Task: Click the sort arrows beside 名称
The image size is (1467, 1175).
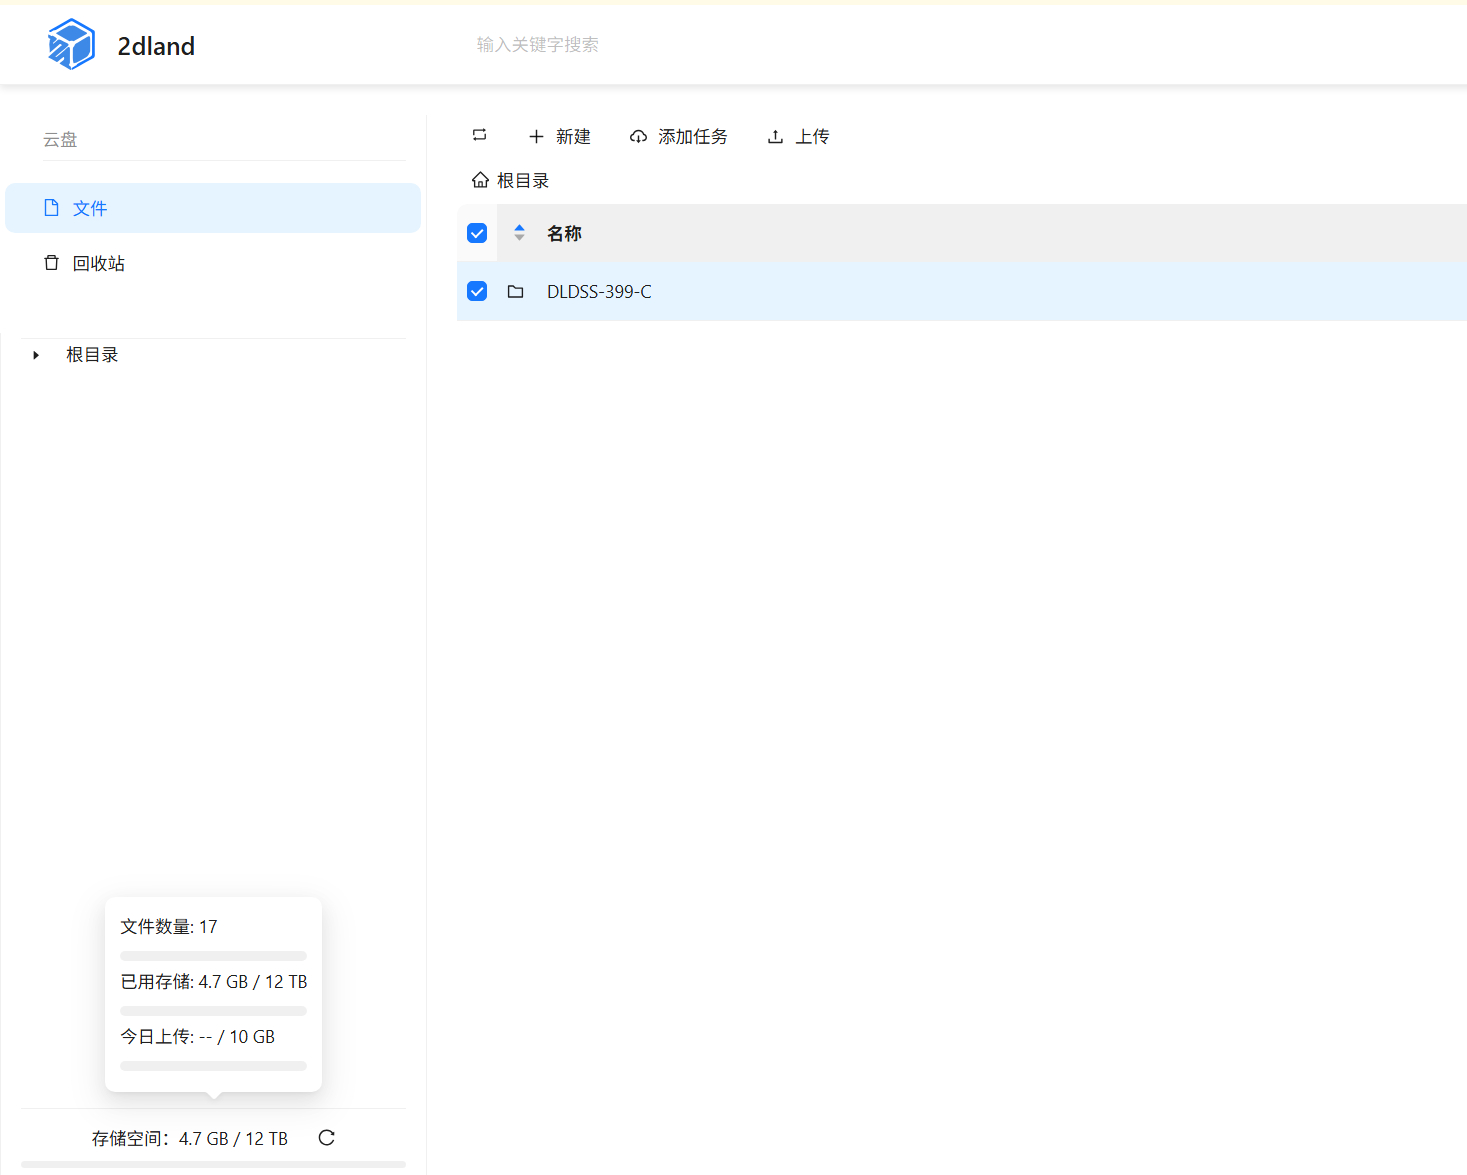Action: [519, 232]
